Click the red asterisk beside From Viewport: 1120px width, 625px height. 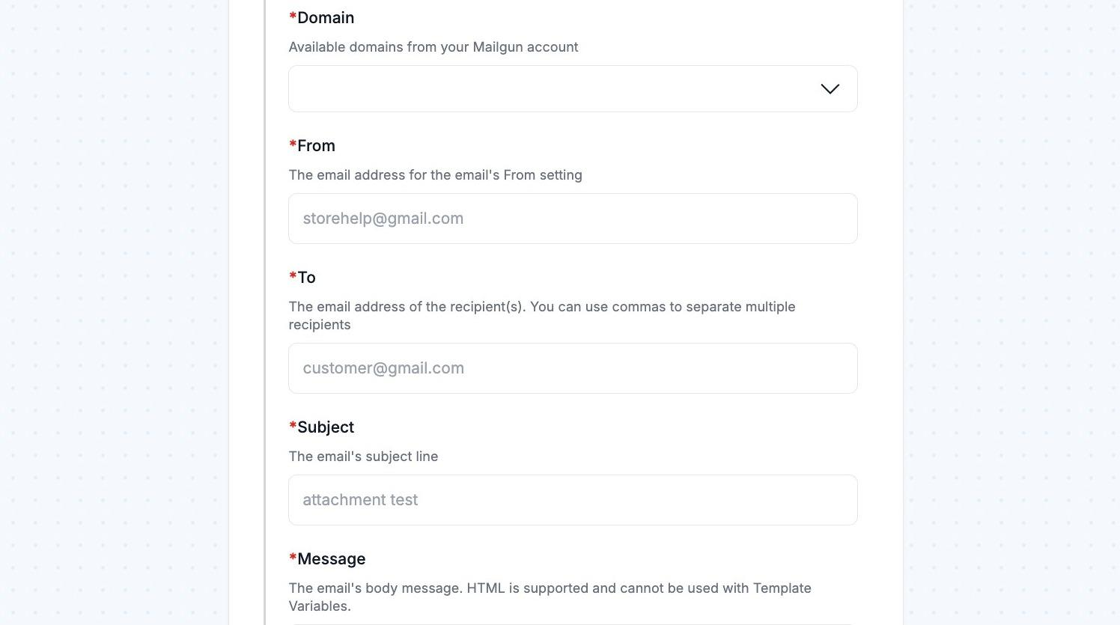(293, 145)
